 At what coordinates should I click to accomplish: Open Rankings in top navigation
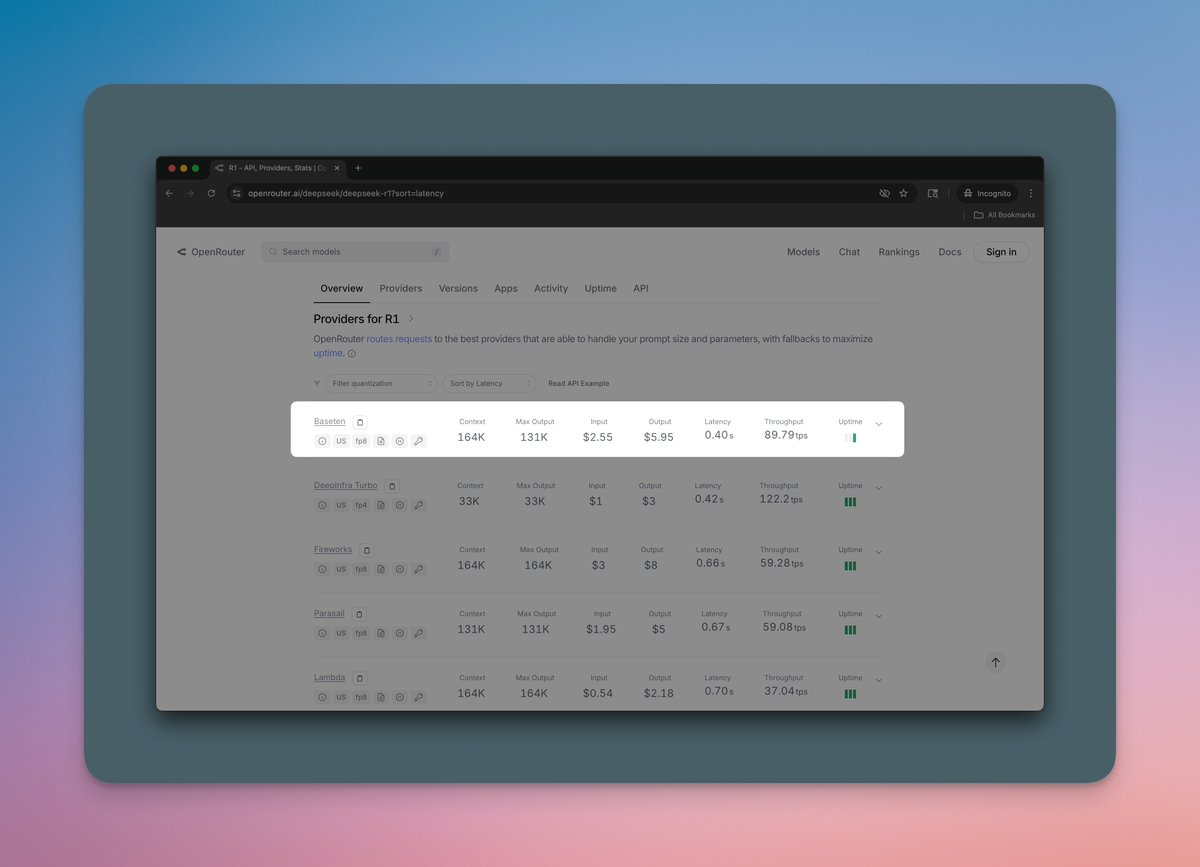tap(899, 252)
